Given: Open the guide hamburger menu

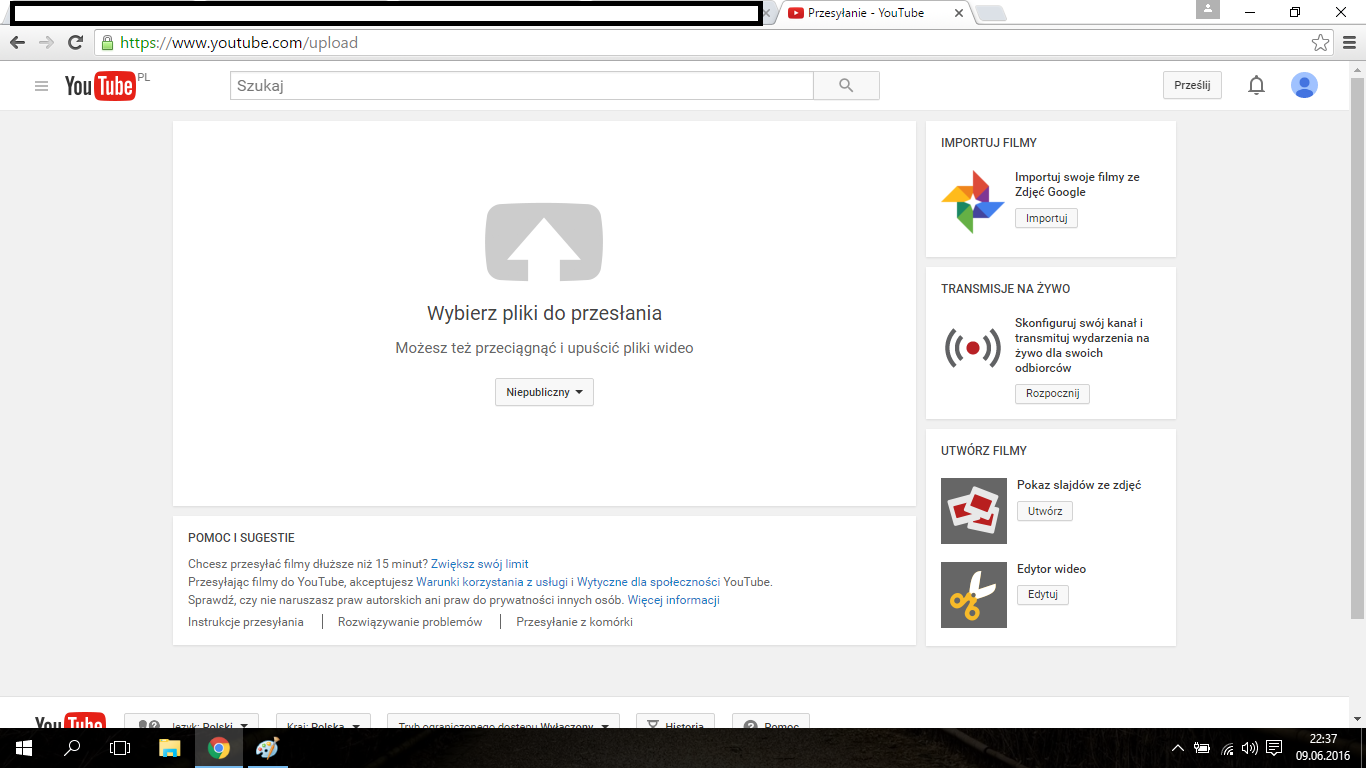Looking at the screenshot, I should pos(41,85).
